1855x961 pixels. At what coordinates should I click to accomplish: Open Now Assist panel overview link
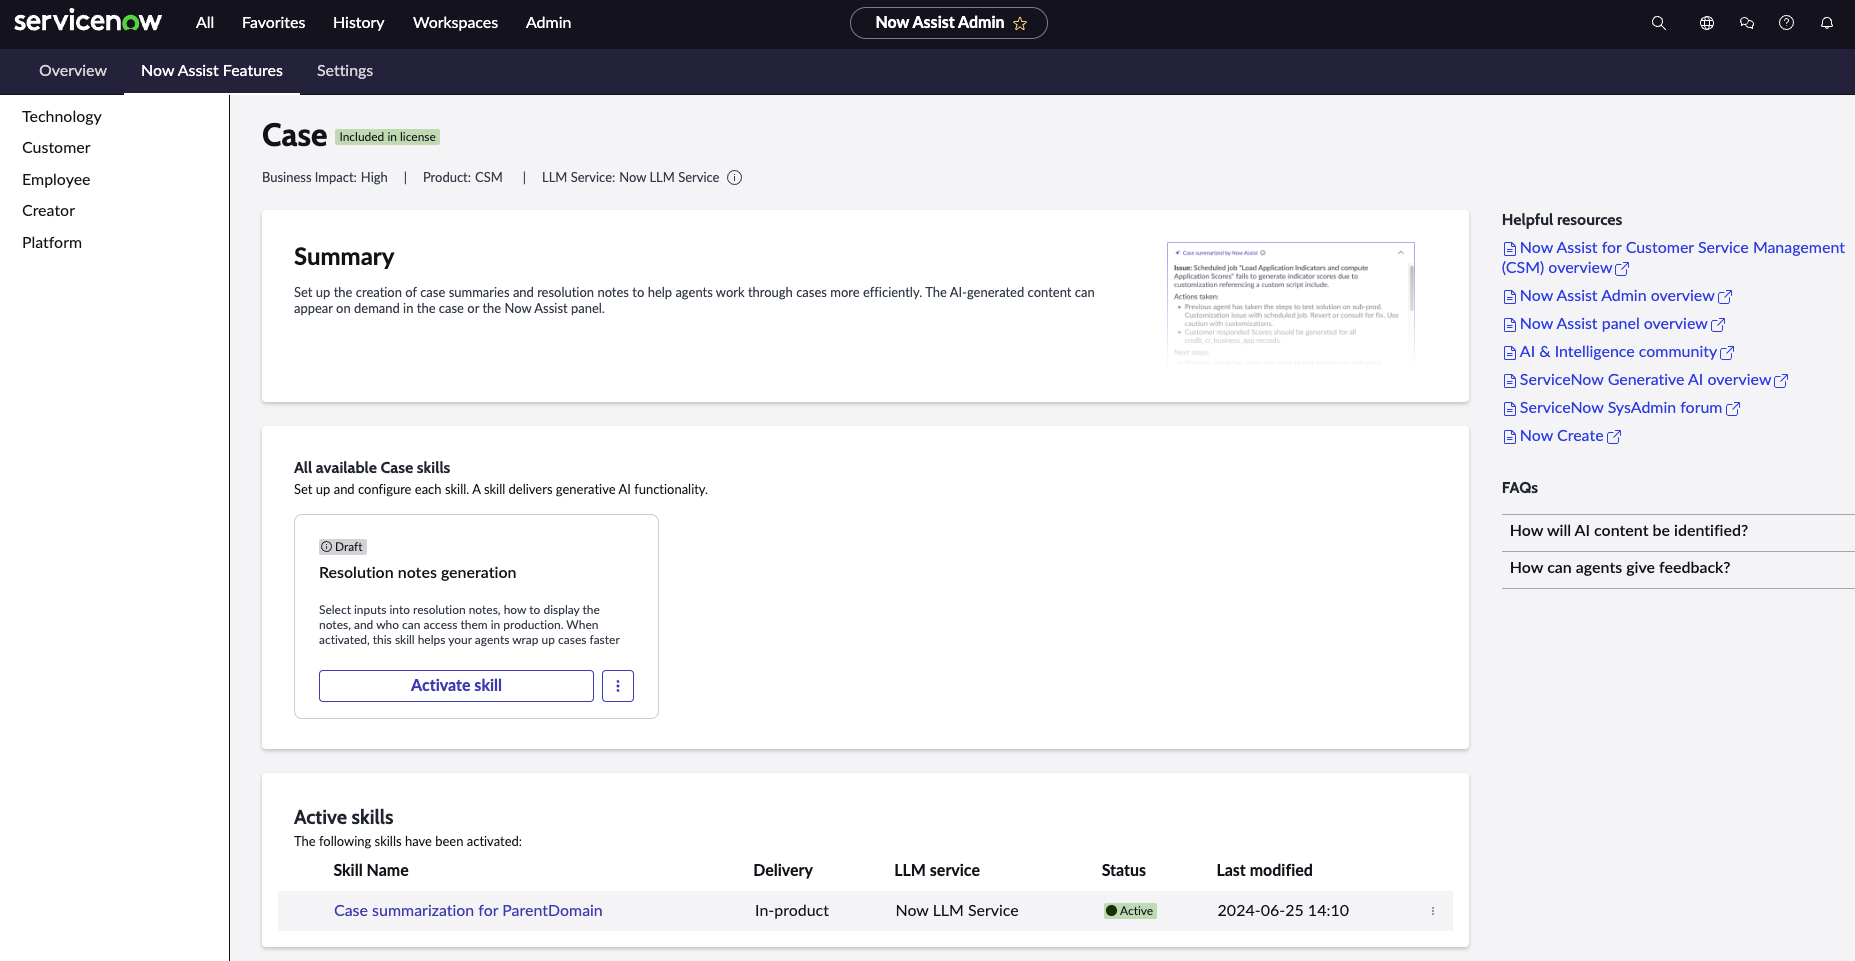click(x=1614, y=324)
